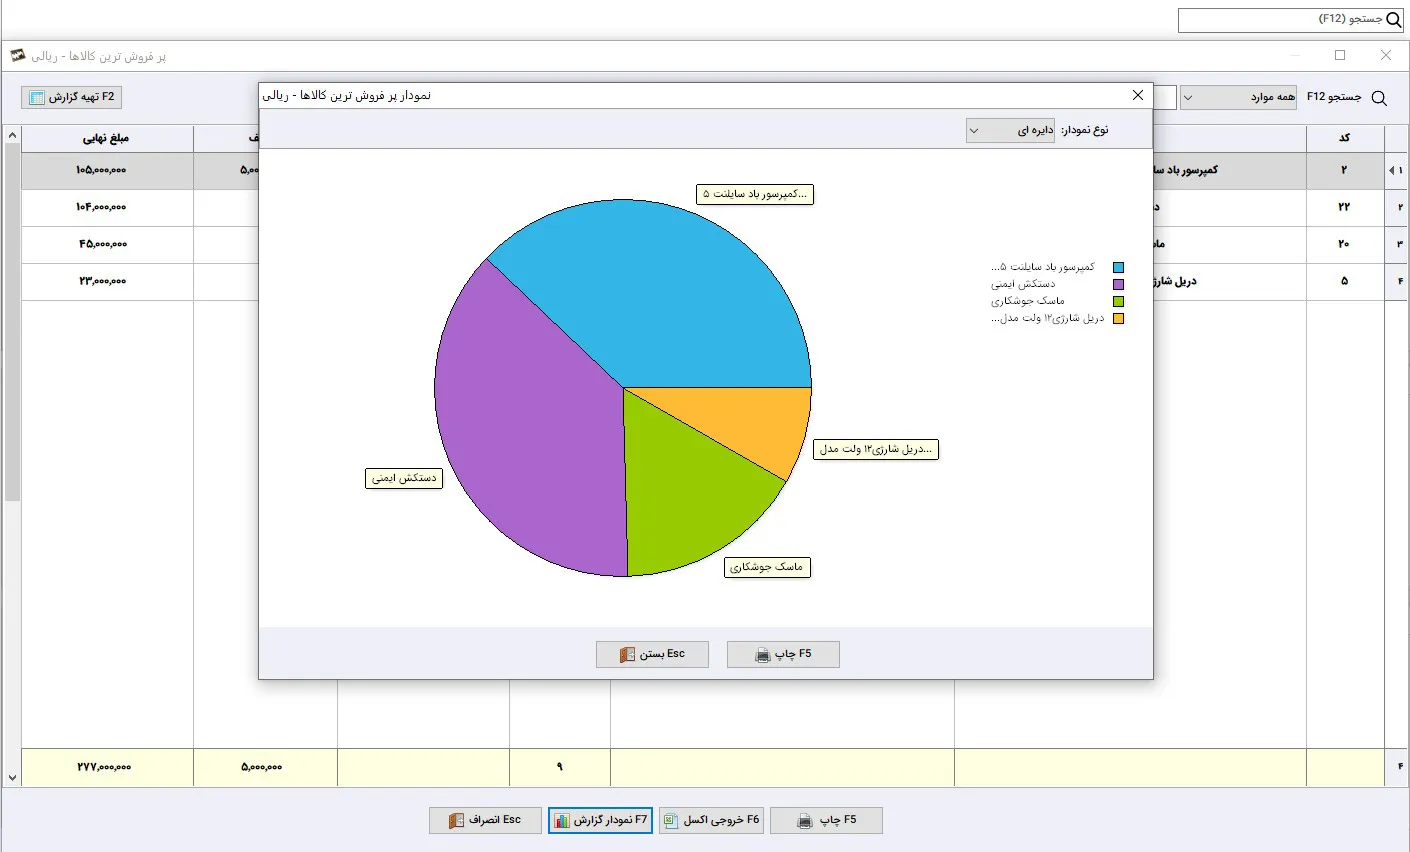Expand the همه موارد filter dropdown

[1238, 97]
